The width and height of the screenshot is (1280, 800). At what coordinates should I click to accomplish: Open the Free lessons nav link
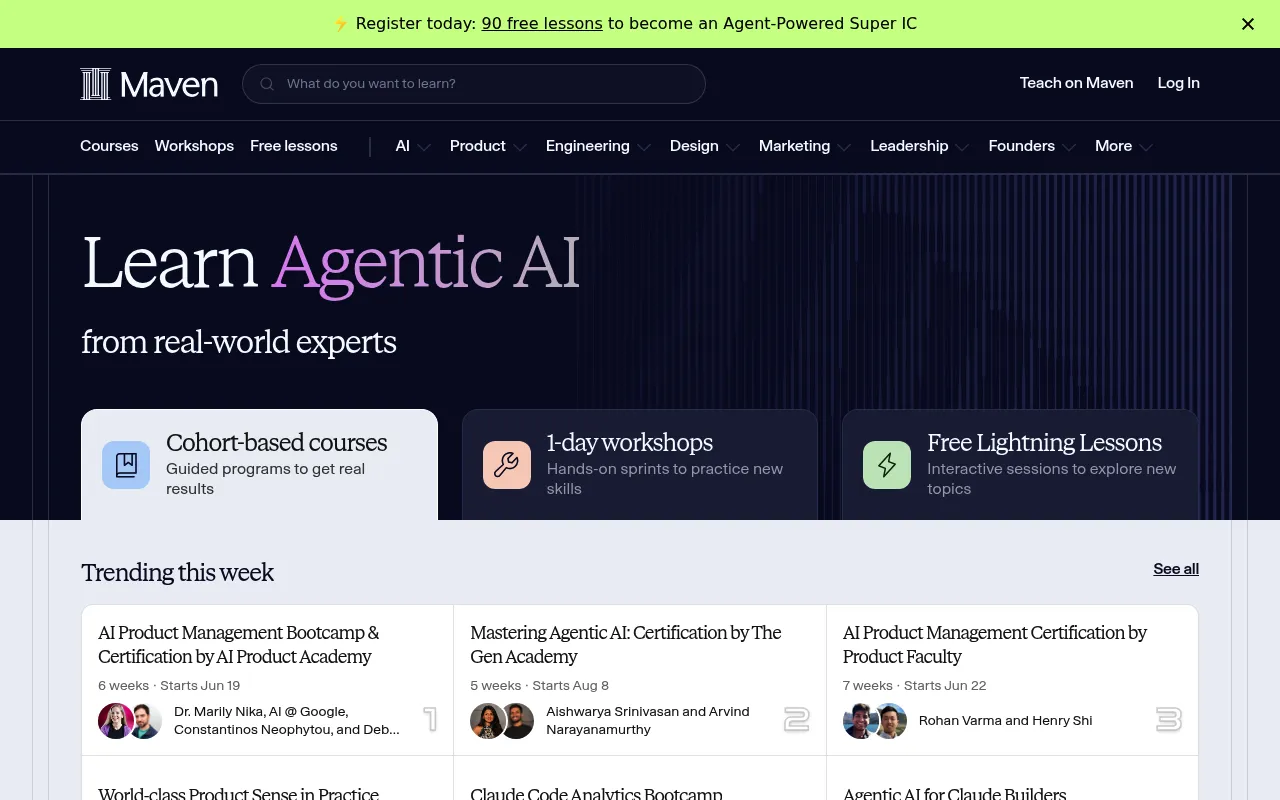coord(294,146)
